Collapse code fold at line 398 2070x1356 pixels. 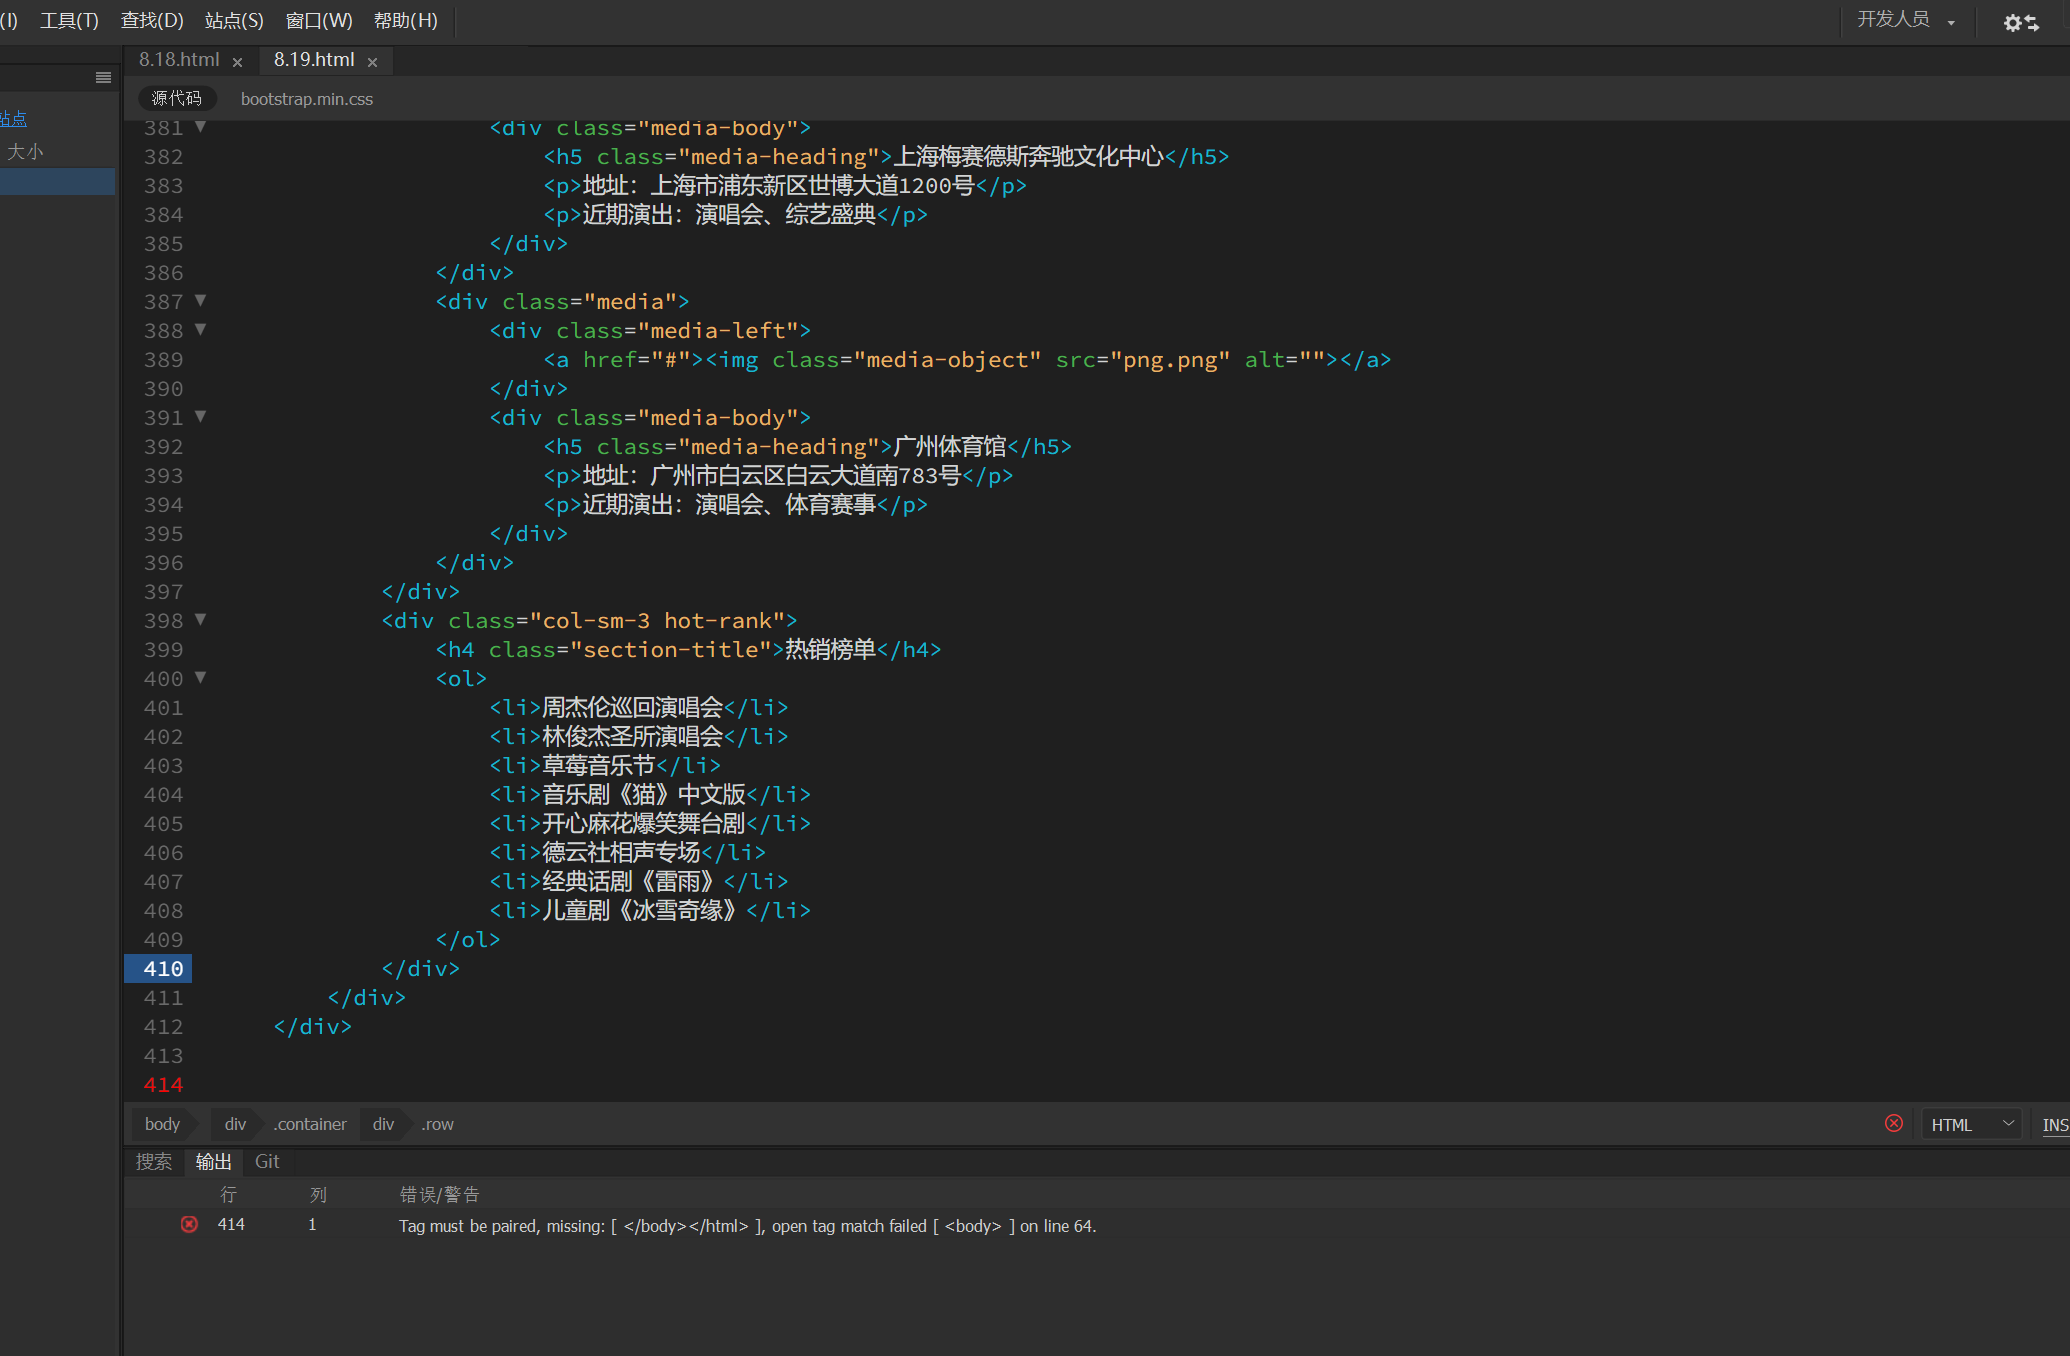[x=200, y=619]
